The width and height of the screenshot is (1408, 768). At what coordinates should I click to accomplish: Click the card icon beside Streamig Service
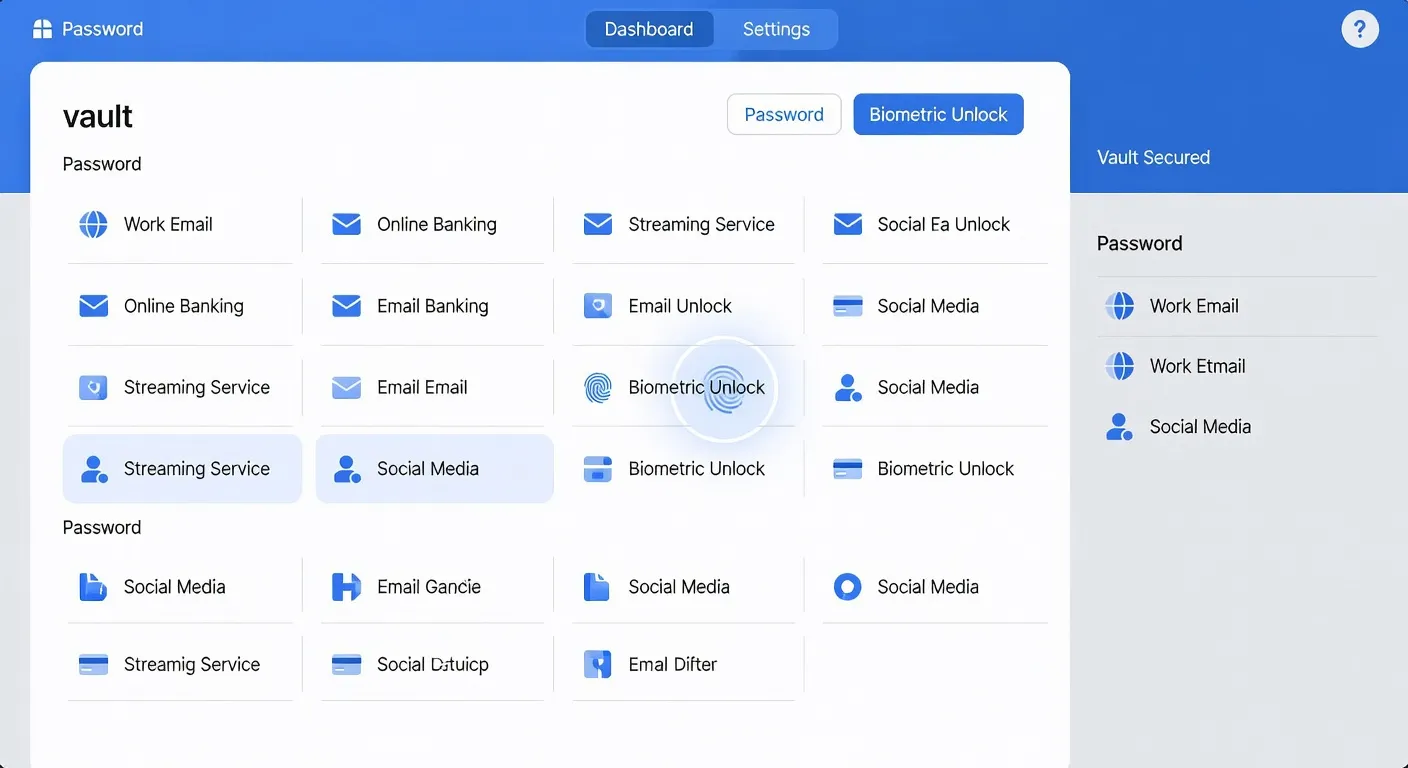tap(93, 664)
